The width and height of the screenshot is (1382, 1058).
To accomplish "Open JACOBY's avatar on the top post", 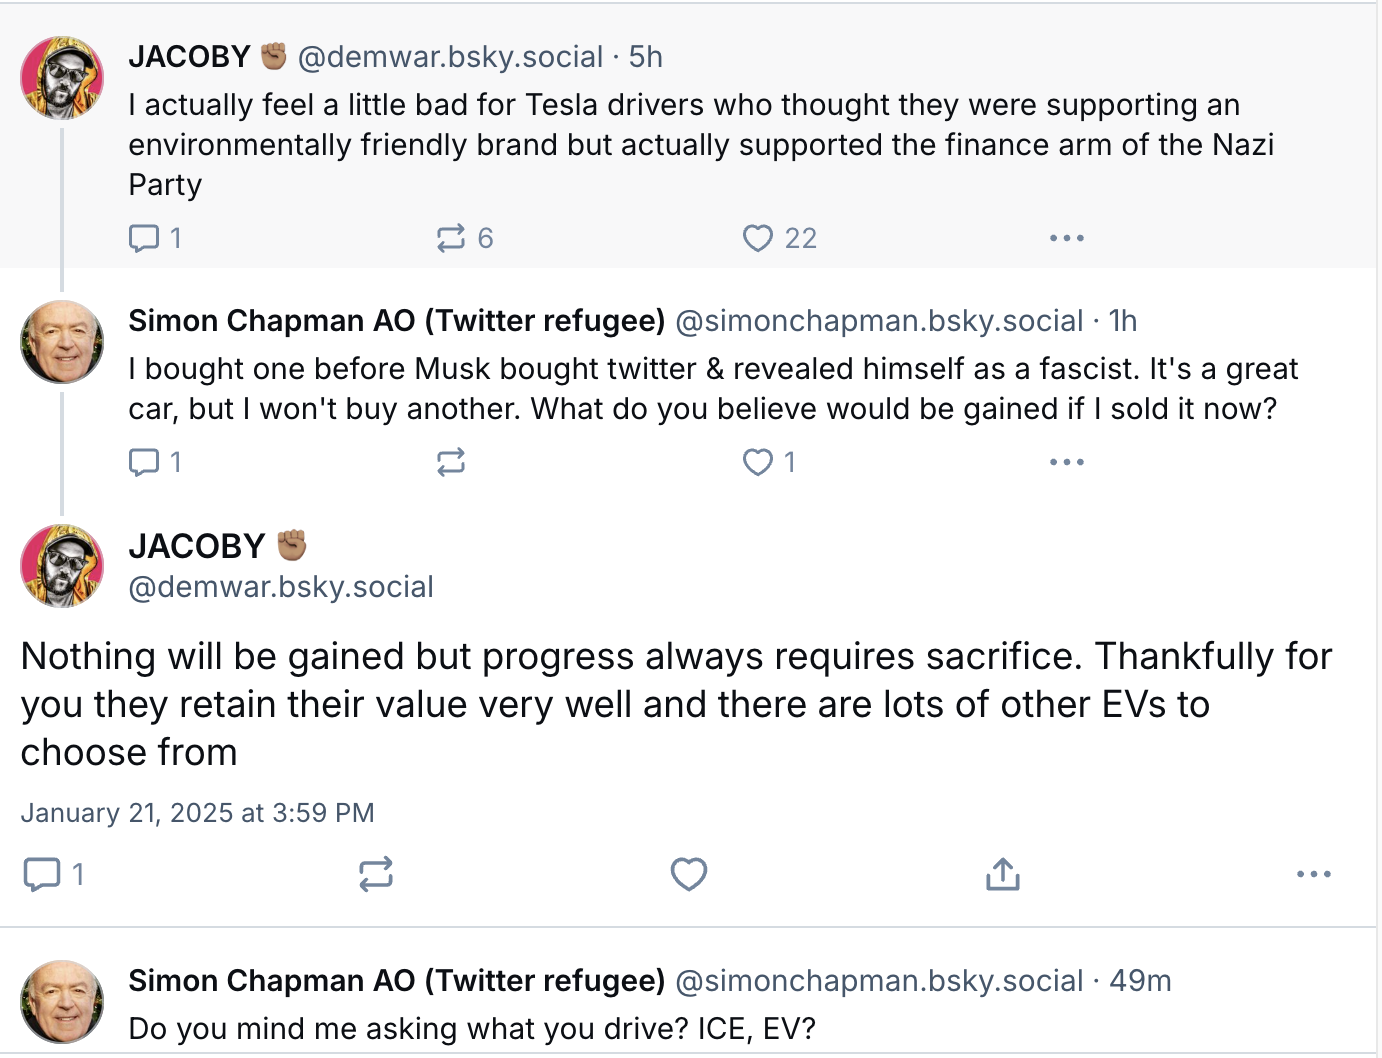I will [62, 78].
